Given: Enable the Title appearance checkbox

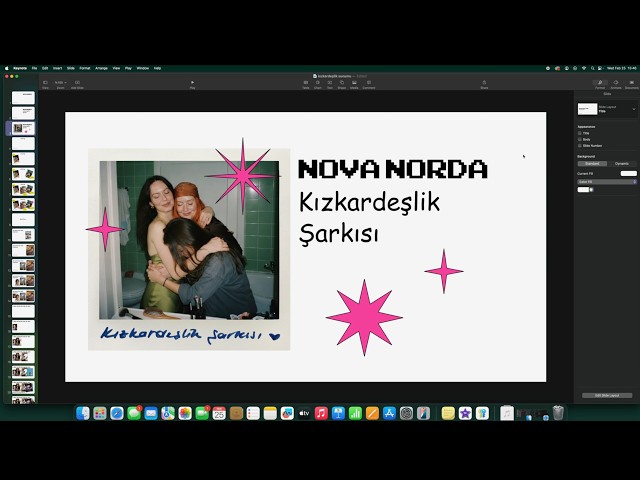Looking at the screenshot, I should tap(580, 133).
